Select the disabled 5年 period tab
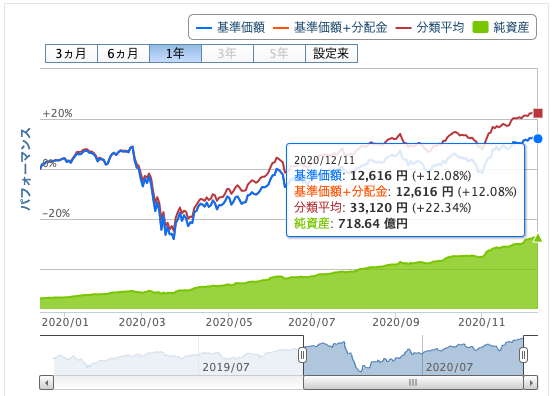Viewport: 553px width, 396px height. coord(279,54)
